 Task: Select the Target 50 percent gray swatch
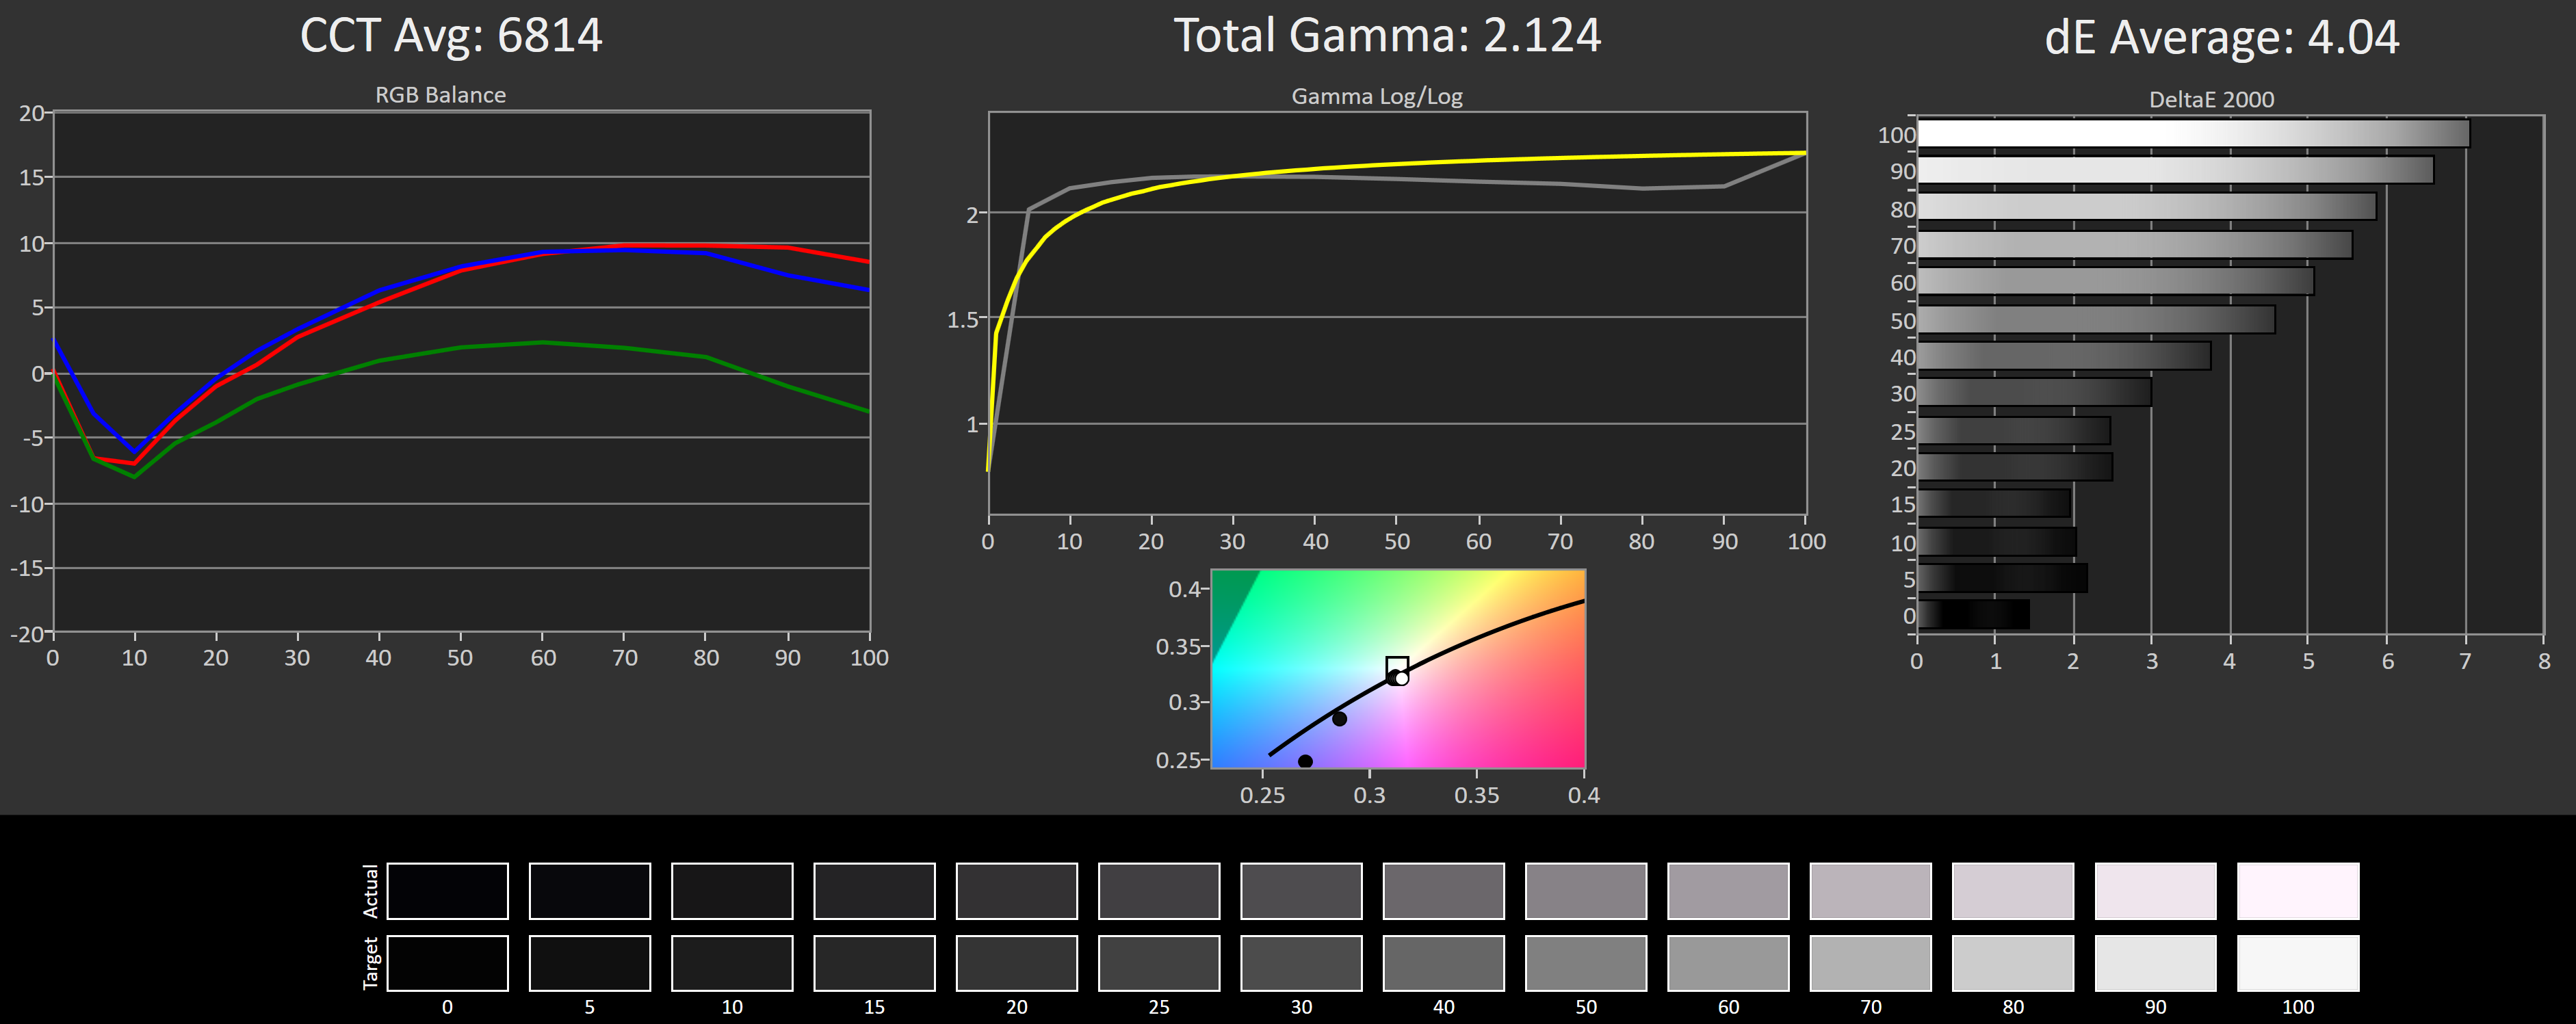tap(1585, 962)
